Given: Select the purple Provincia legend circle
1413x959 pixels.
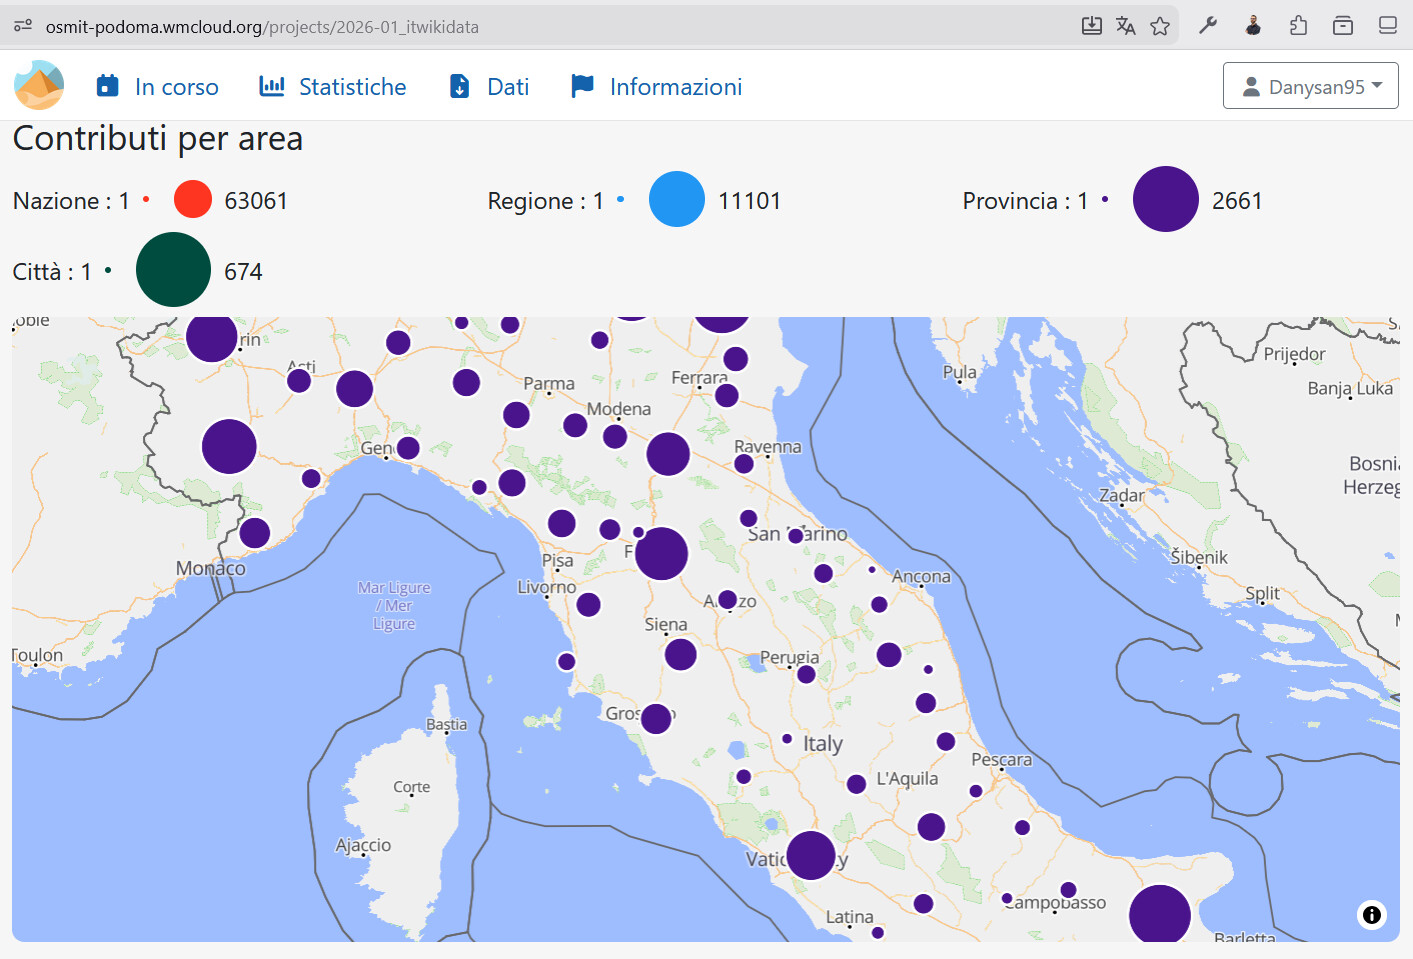Looking at the screenshot, I should pos(1165,199).
